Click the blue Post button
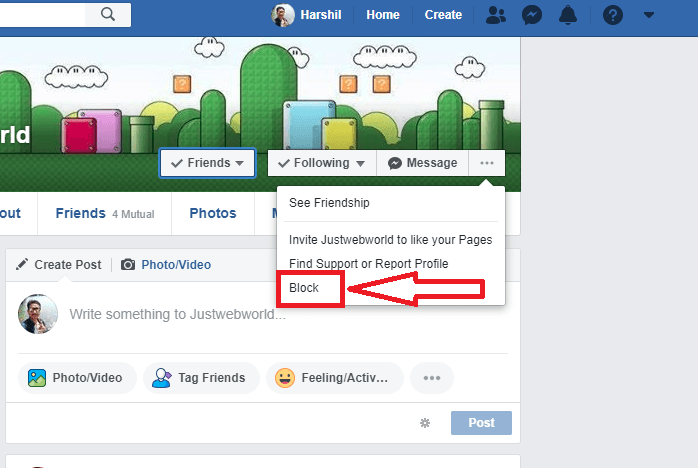This screenshot has height=468, width=698. point(481,423)
